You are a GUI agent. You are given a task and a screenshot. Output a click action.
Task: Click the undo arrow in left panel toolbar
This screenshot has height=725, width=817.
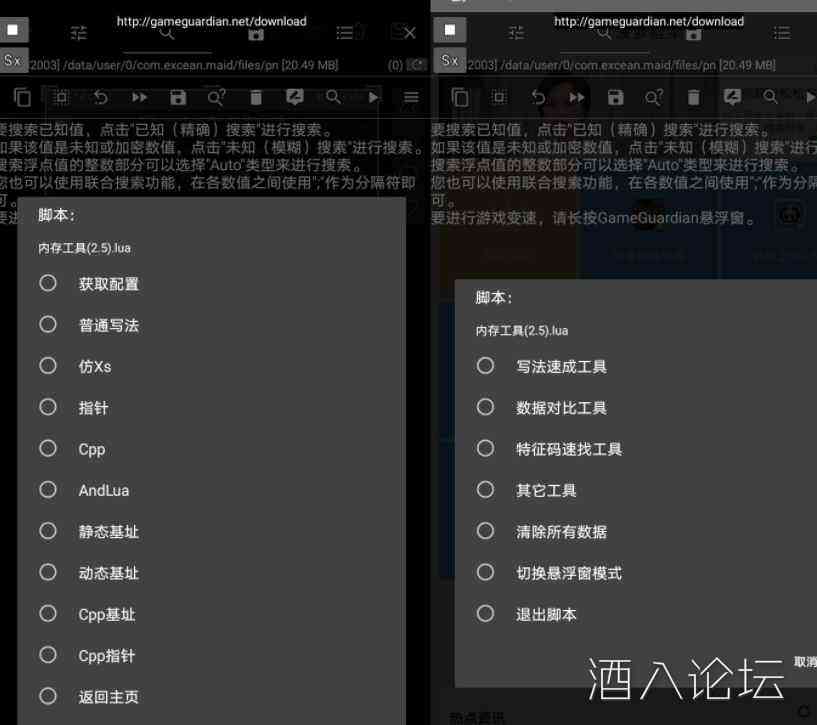[100, 97]
